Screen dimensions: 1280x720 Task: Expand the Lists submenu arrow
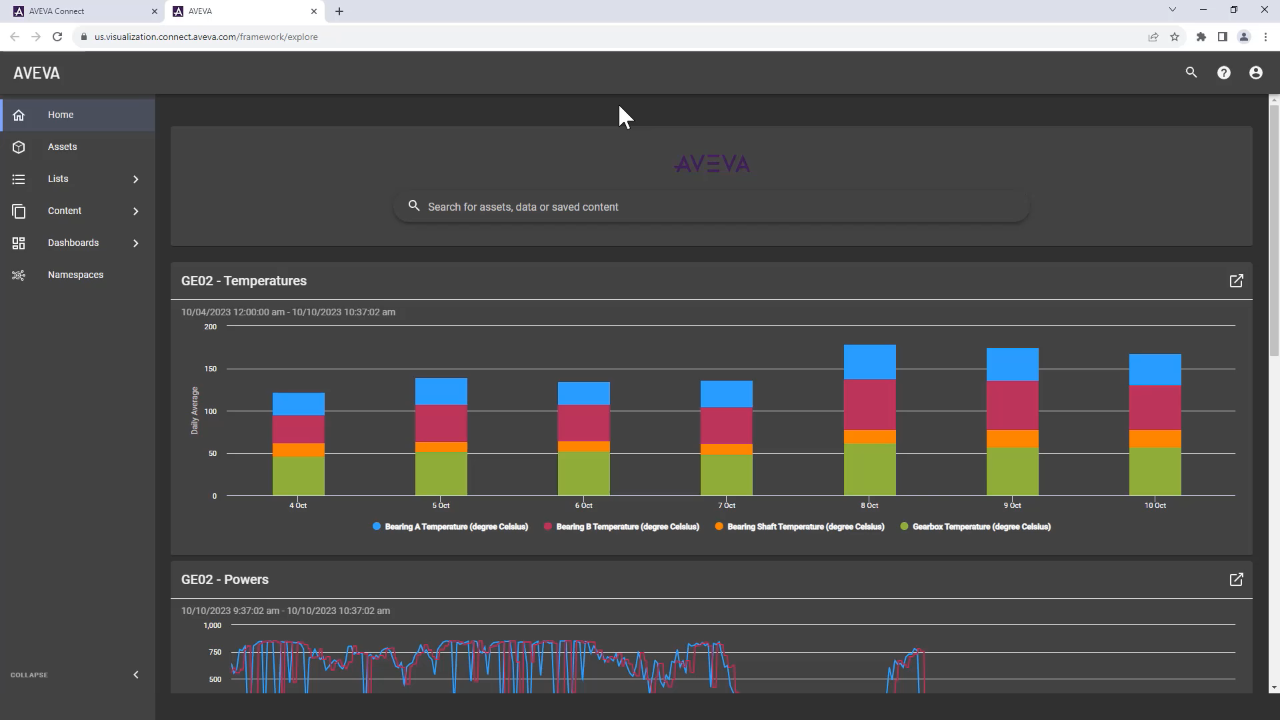pos(136,179)
